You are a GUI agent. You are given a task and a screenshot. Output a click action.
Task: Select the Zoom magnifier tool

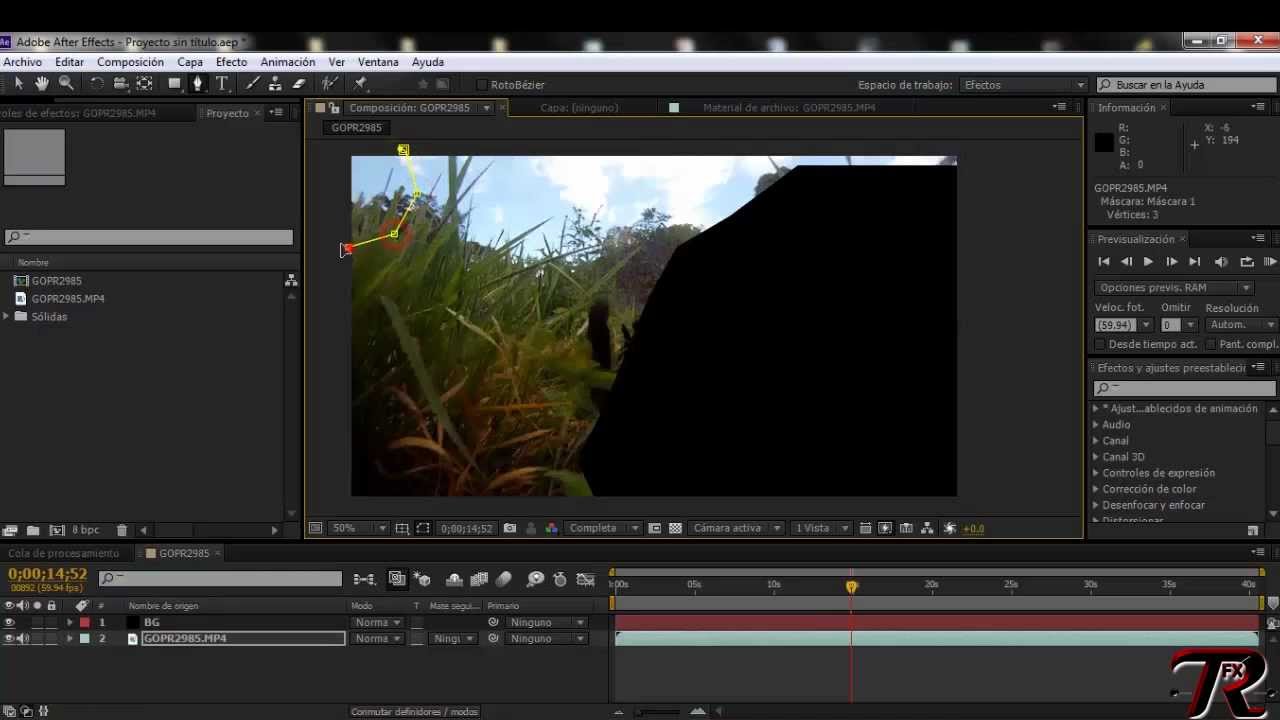point(66,84)
